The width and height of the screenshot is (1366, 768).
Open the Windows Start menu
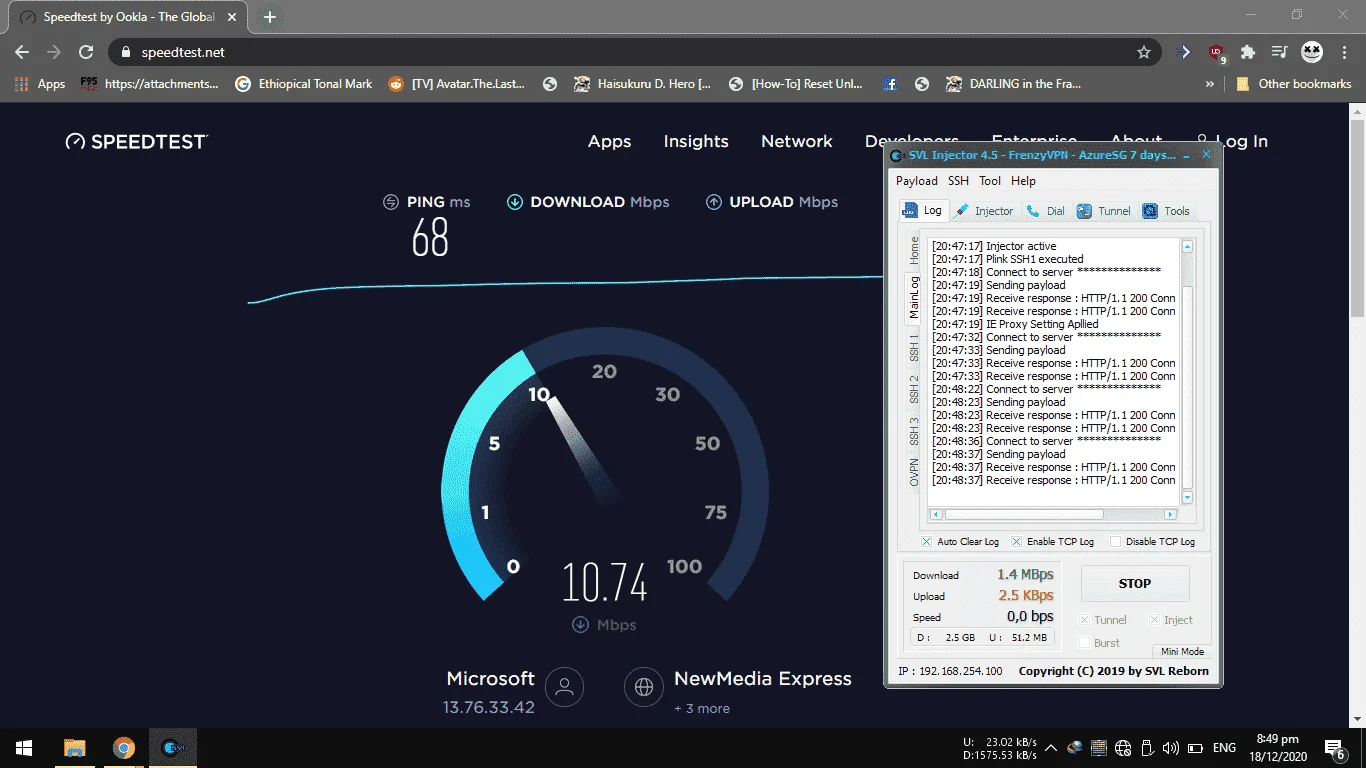(24, 748)
